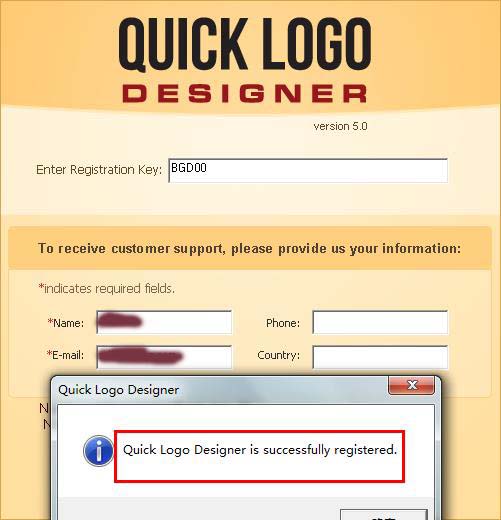The height and width of the screenshot is (520, 501).
Task: Select the Country input field
Action: point(380,357)
